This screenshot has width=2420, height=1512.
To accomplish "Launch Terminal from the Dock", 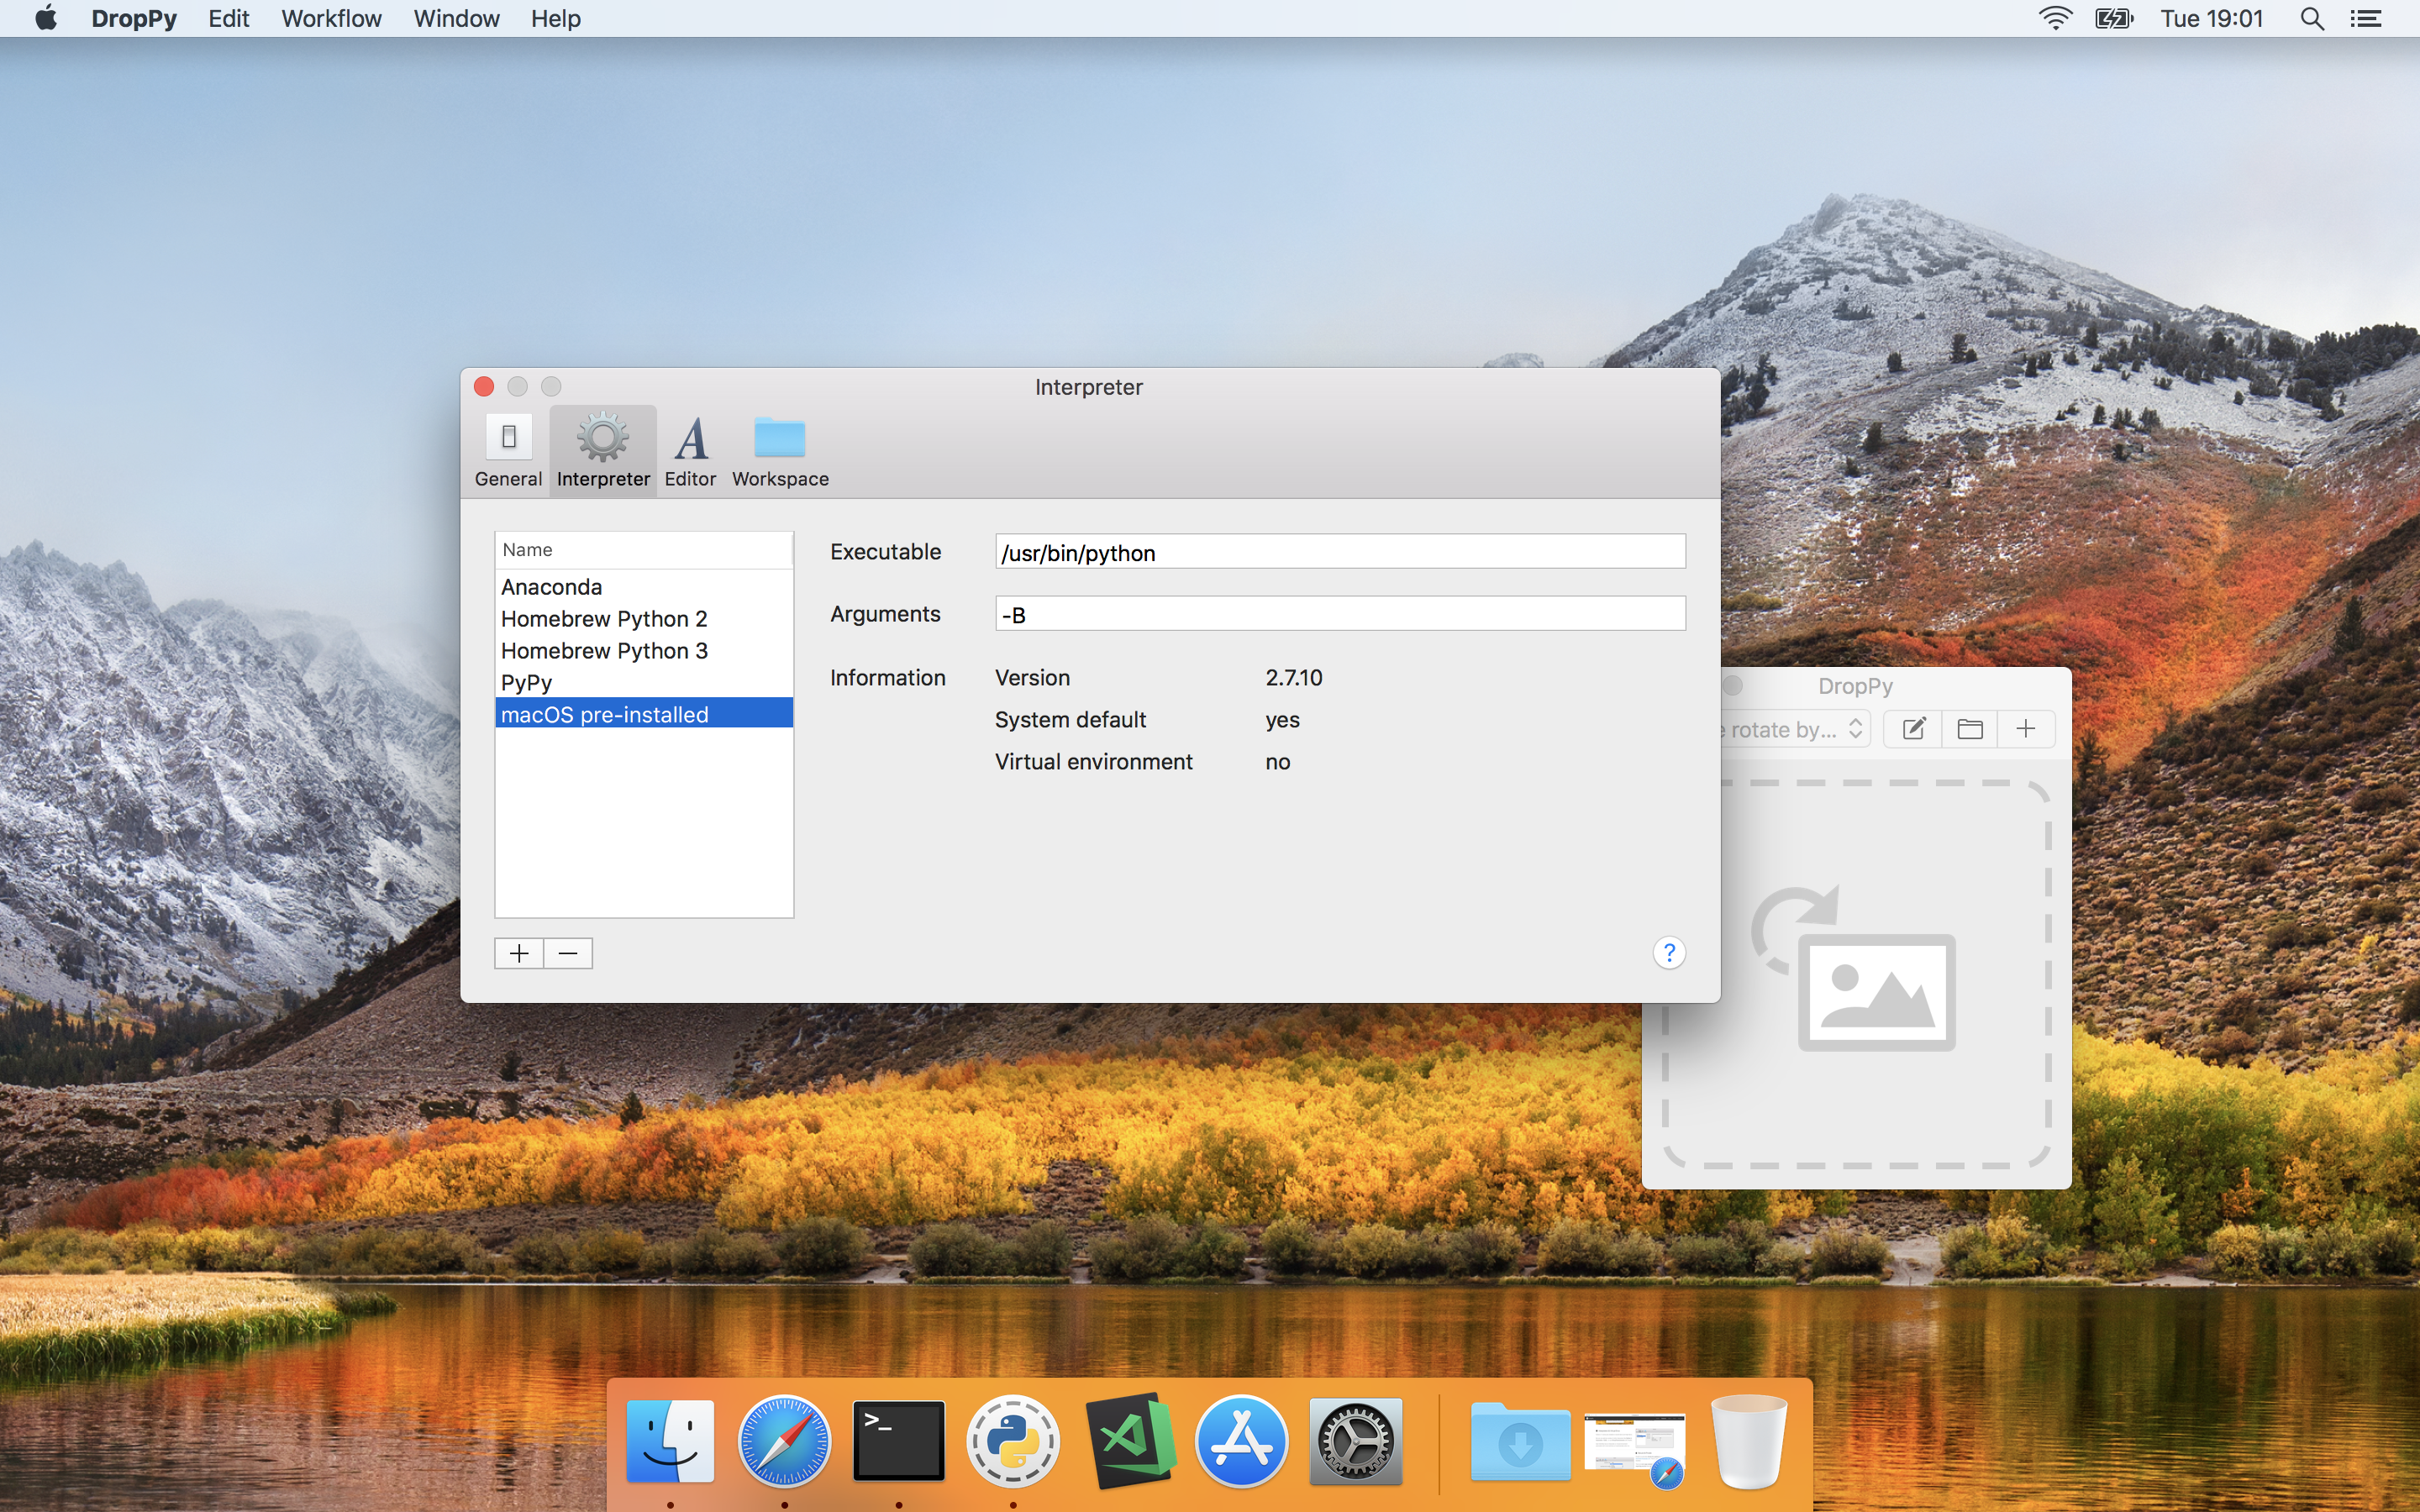I will point(898,1441).
